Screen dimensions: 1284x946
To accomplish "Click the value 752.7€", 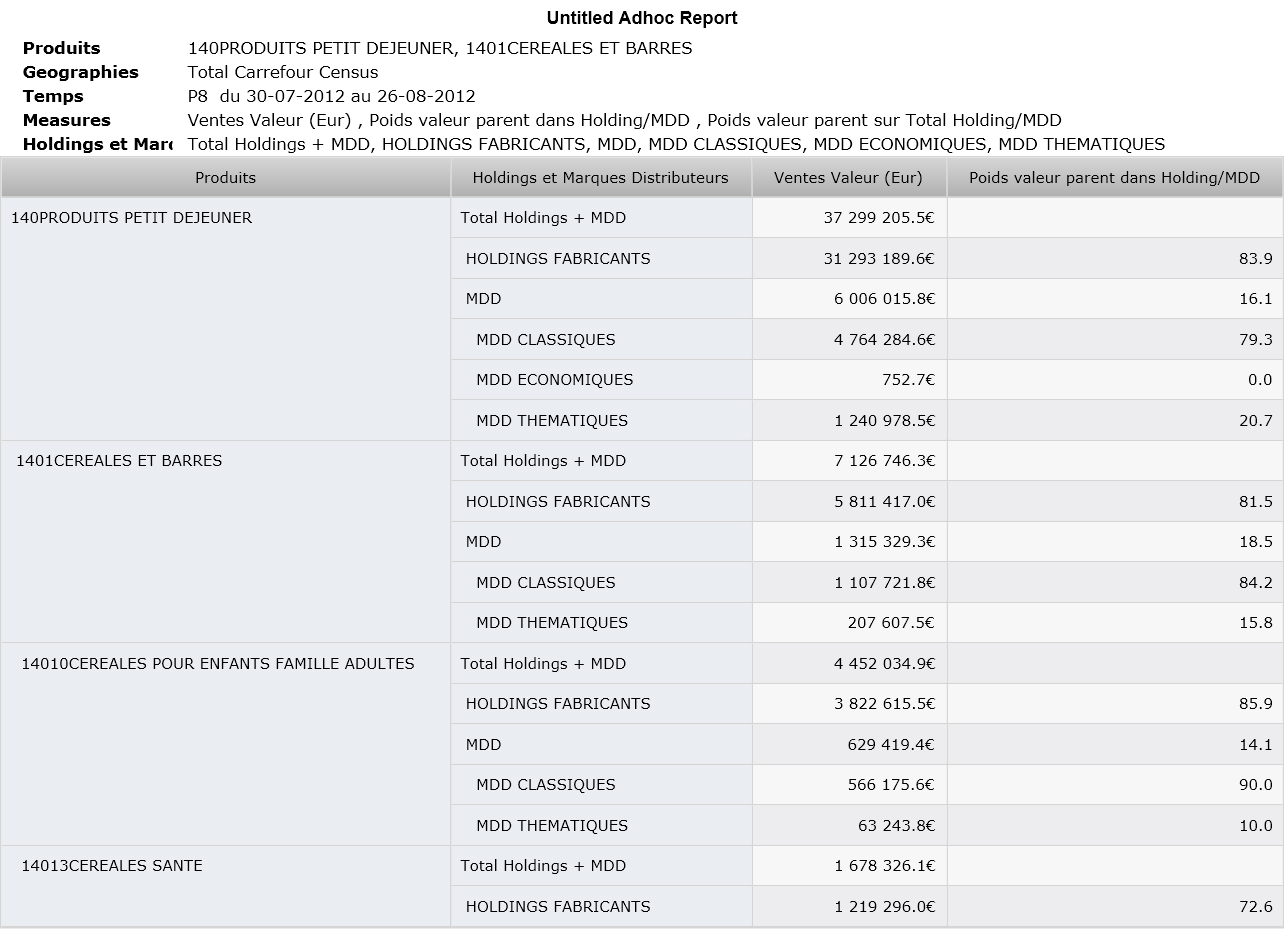I will (909, 380).
